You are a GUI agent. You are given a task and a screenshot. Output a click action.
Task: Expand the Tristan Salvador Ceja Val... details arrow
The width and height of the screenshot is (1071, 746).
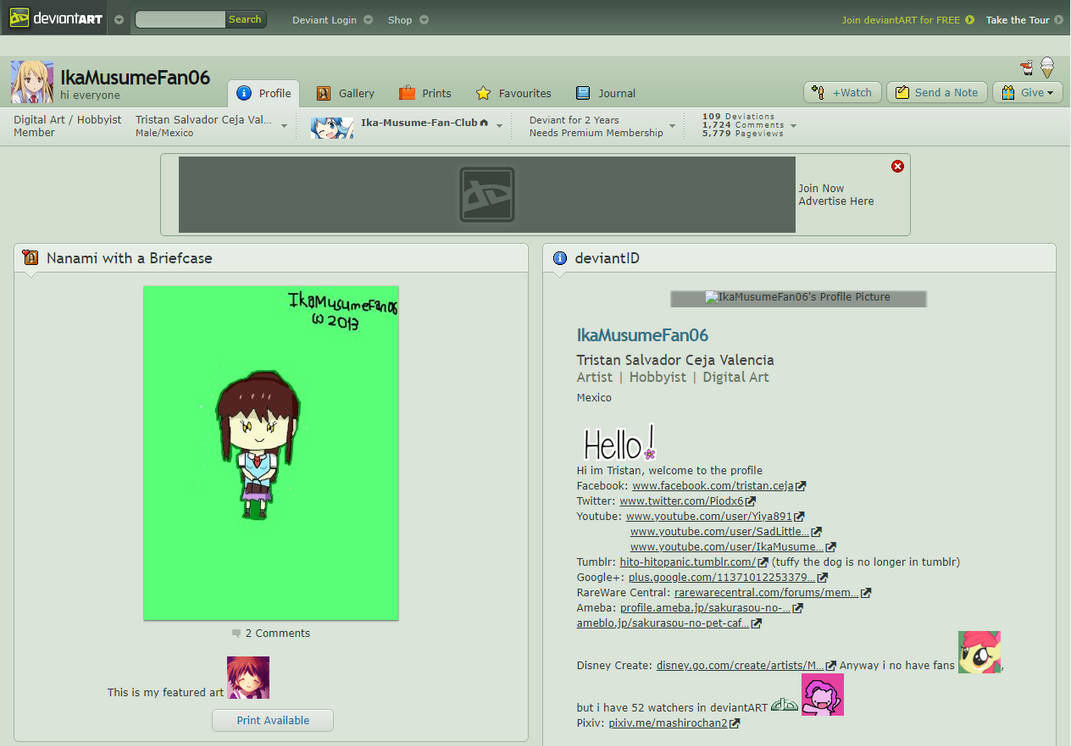[x=284, y=126]
